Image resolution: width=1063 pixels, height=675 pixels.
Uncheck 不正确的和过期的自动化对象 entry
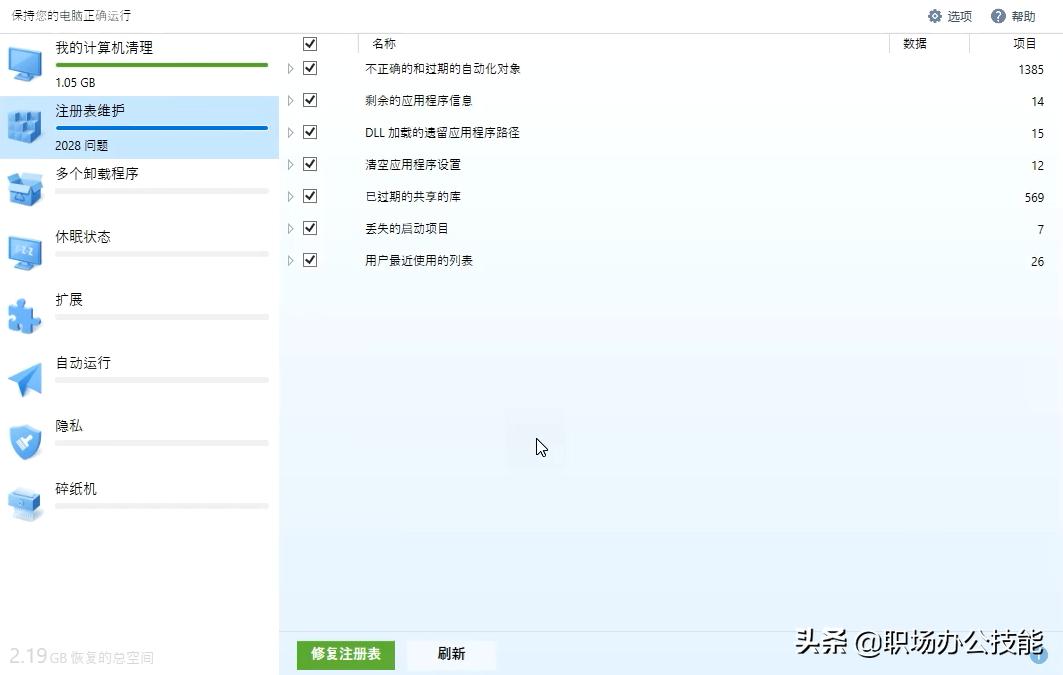(x=310, y=68)
